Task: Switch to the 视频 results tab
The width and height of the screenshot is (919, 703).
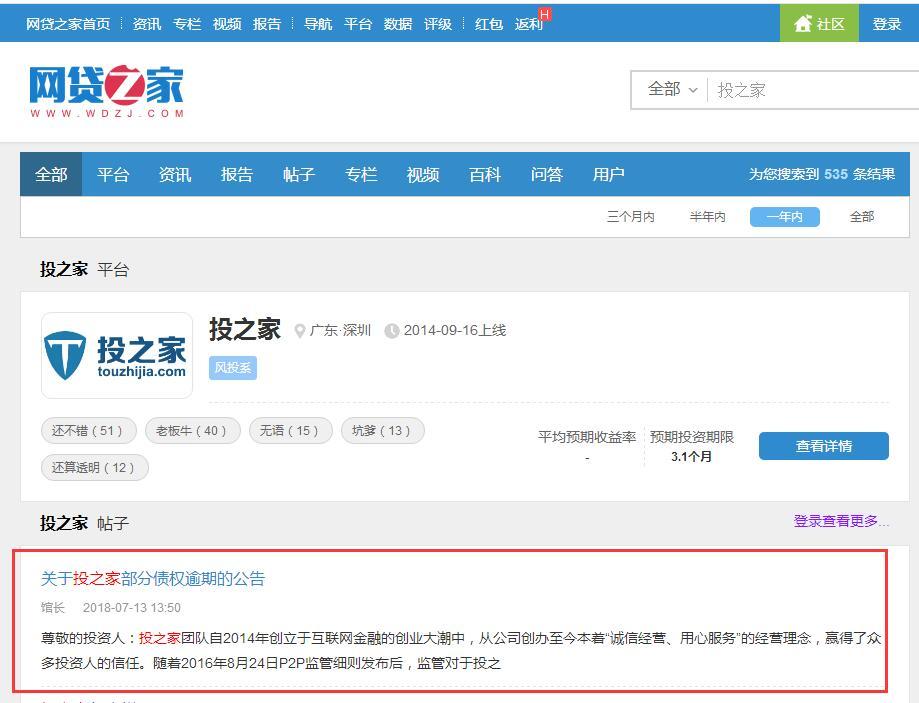Action: pyautogui.click(x=423, y=174)
